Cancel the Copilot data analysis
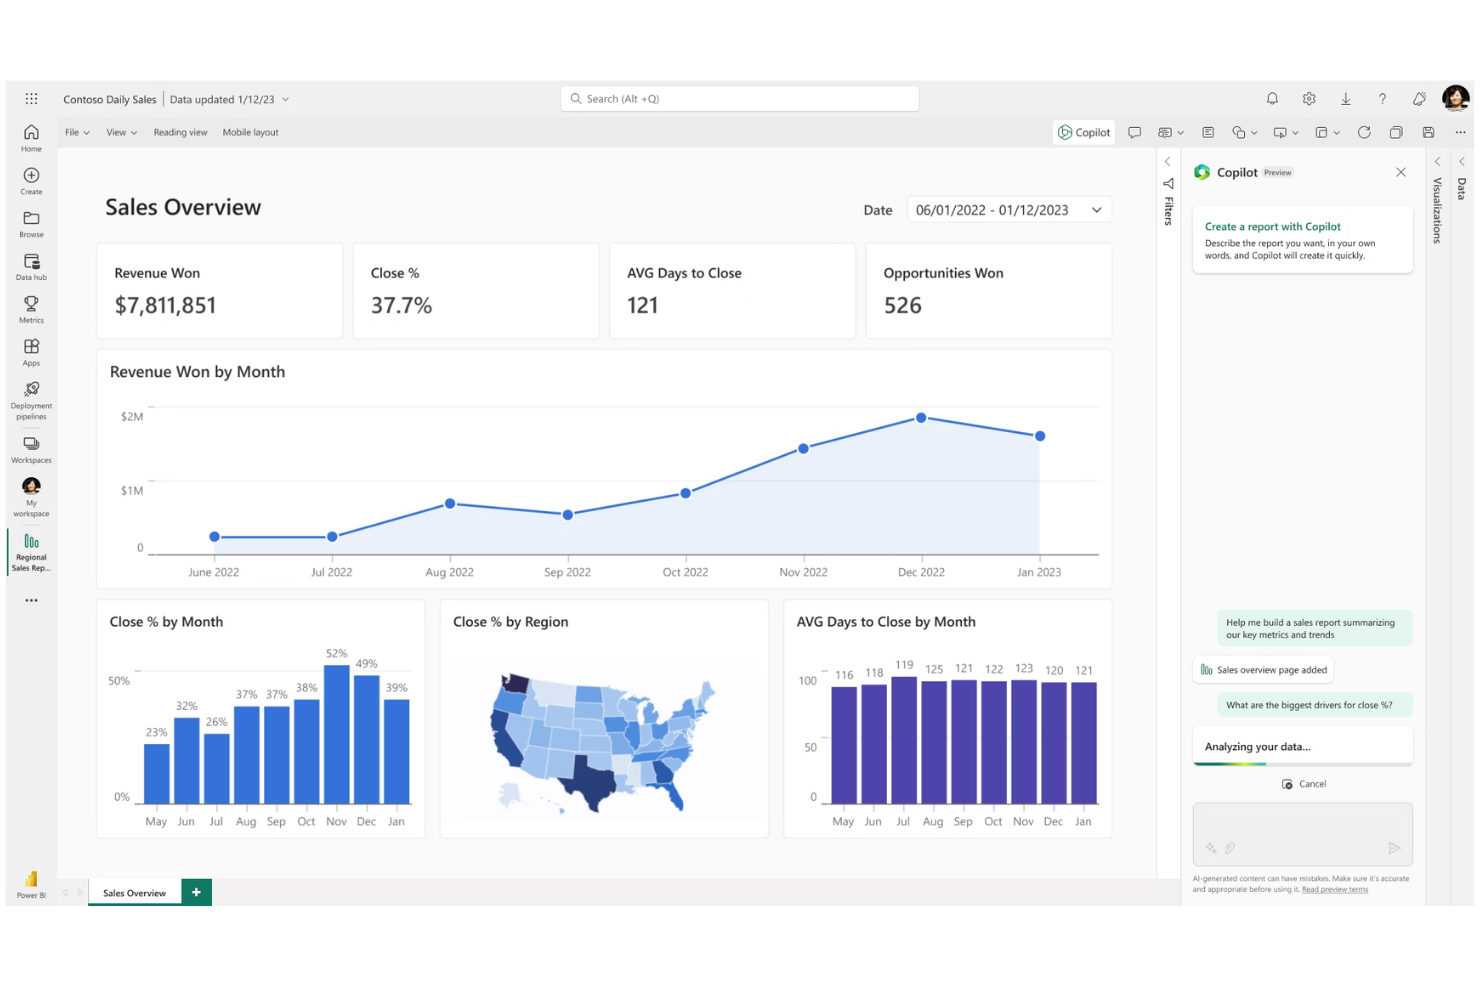Viewport: 1480px width, 987px height. point(1303,784)
